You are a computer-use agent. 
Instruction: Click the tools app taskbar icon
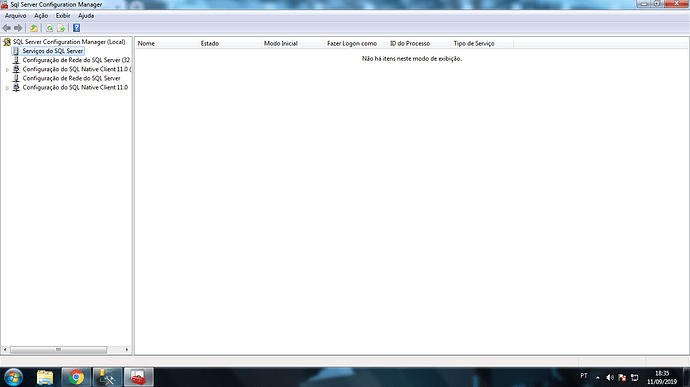pos(107,377)
